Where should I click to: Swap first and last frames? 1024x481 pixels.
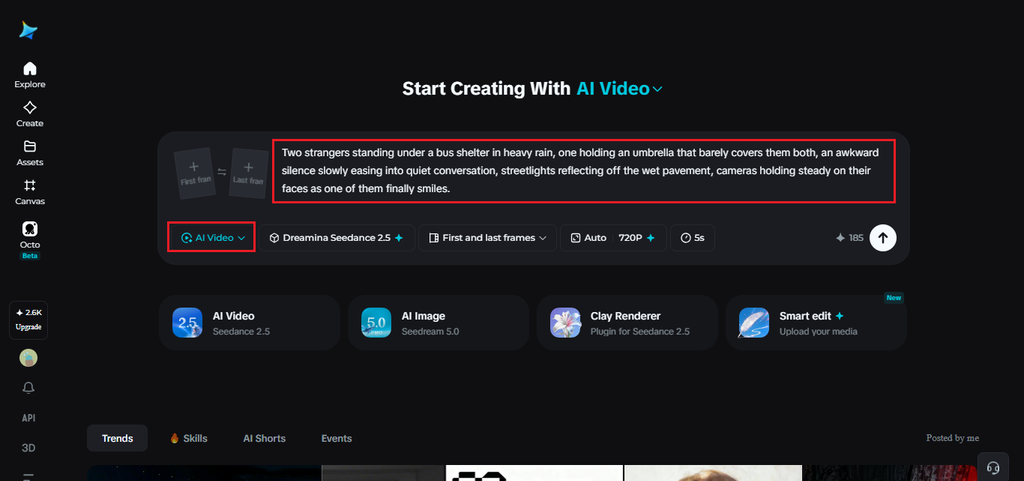(222, 172)
